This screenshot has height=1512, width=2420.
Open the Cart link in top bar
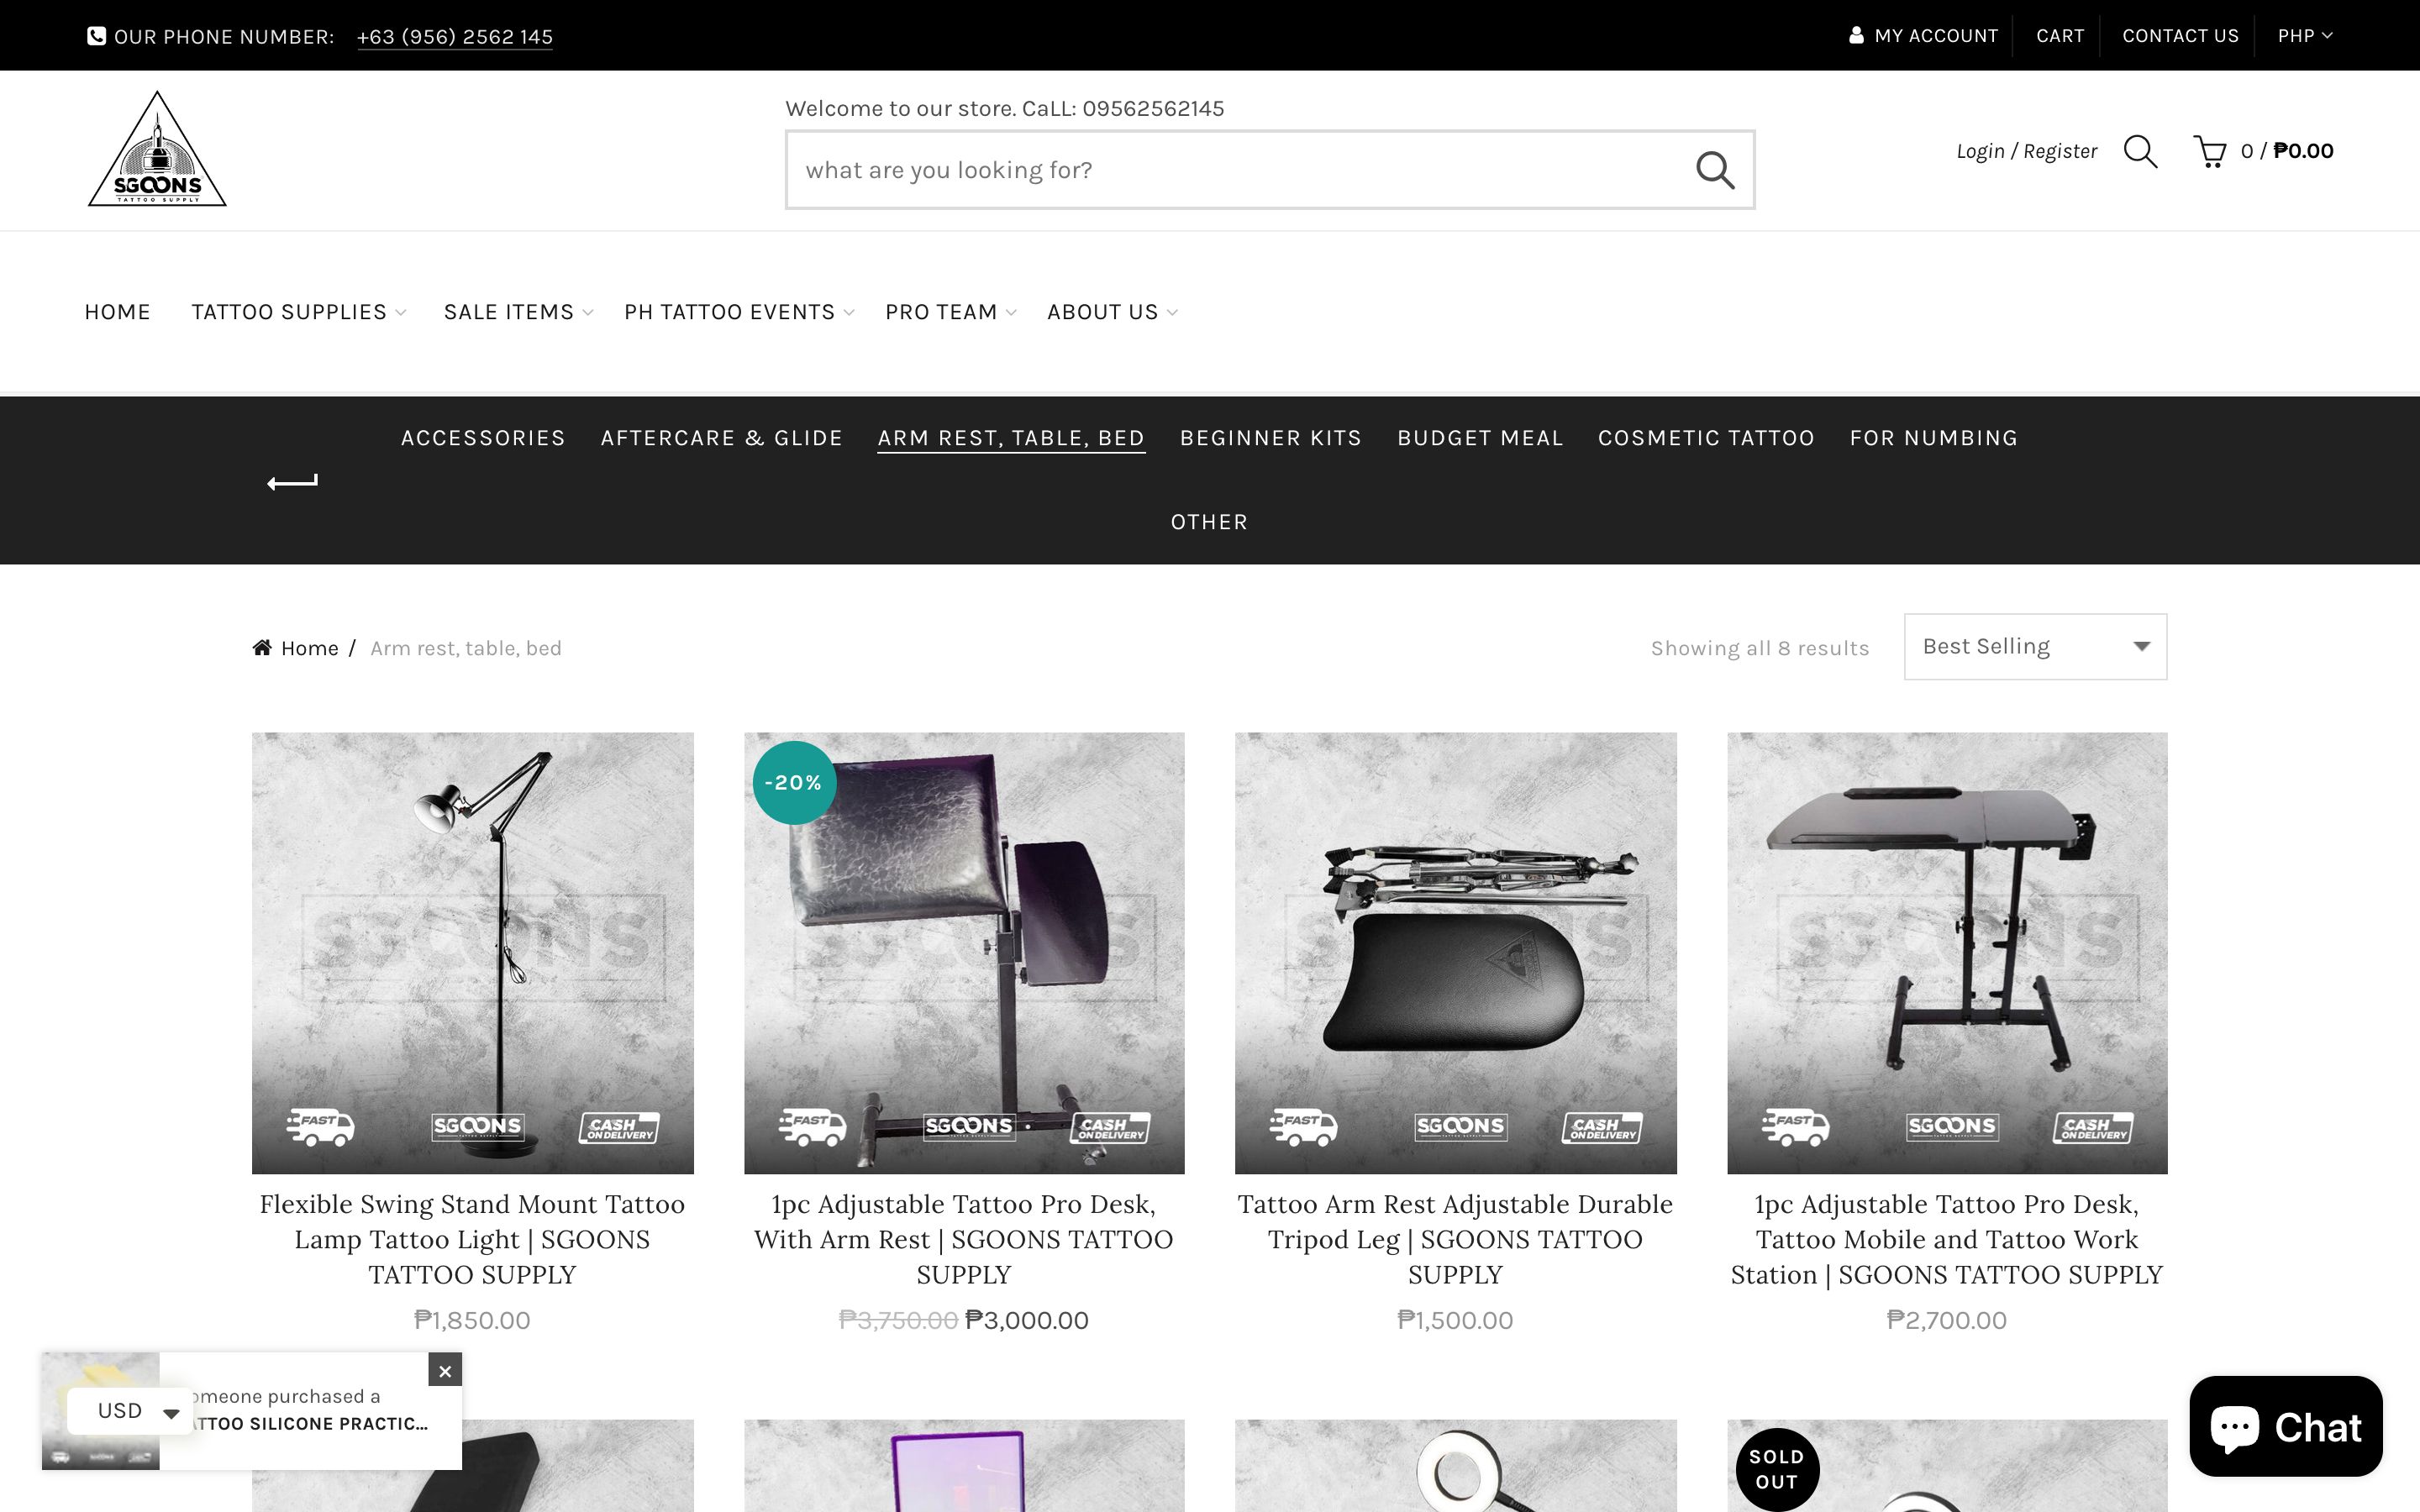tap(2060, 36)
